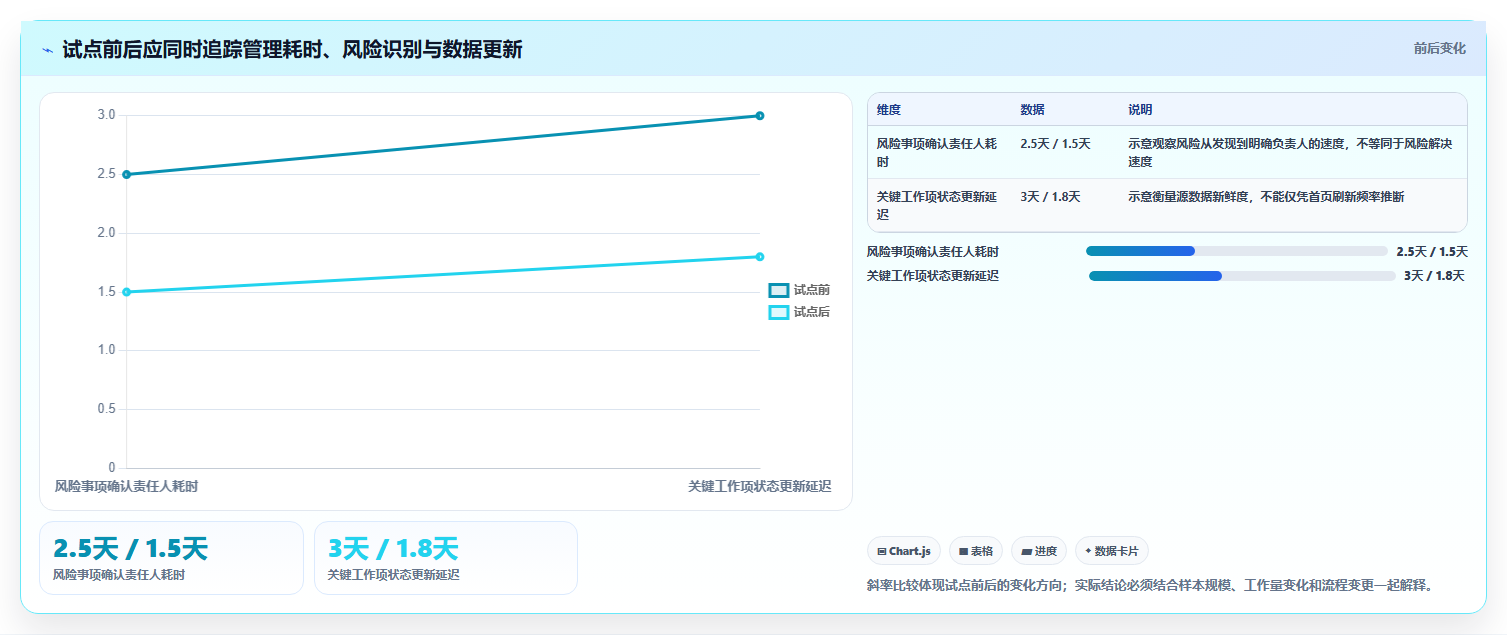Image resolution: width=1507 pixels, height=635 pixels.
Task: Click 试点前 data point at 2.5
Action: pyautogui.click(x=126, y=174)
